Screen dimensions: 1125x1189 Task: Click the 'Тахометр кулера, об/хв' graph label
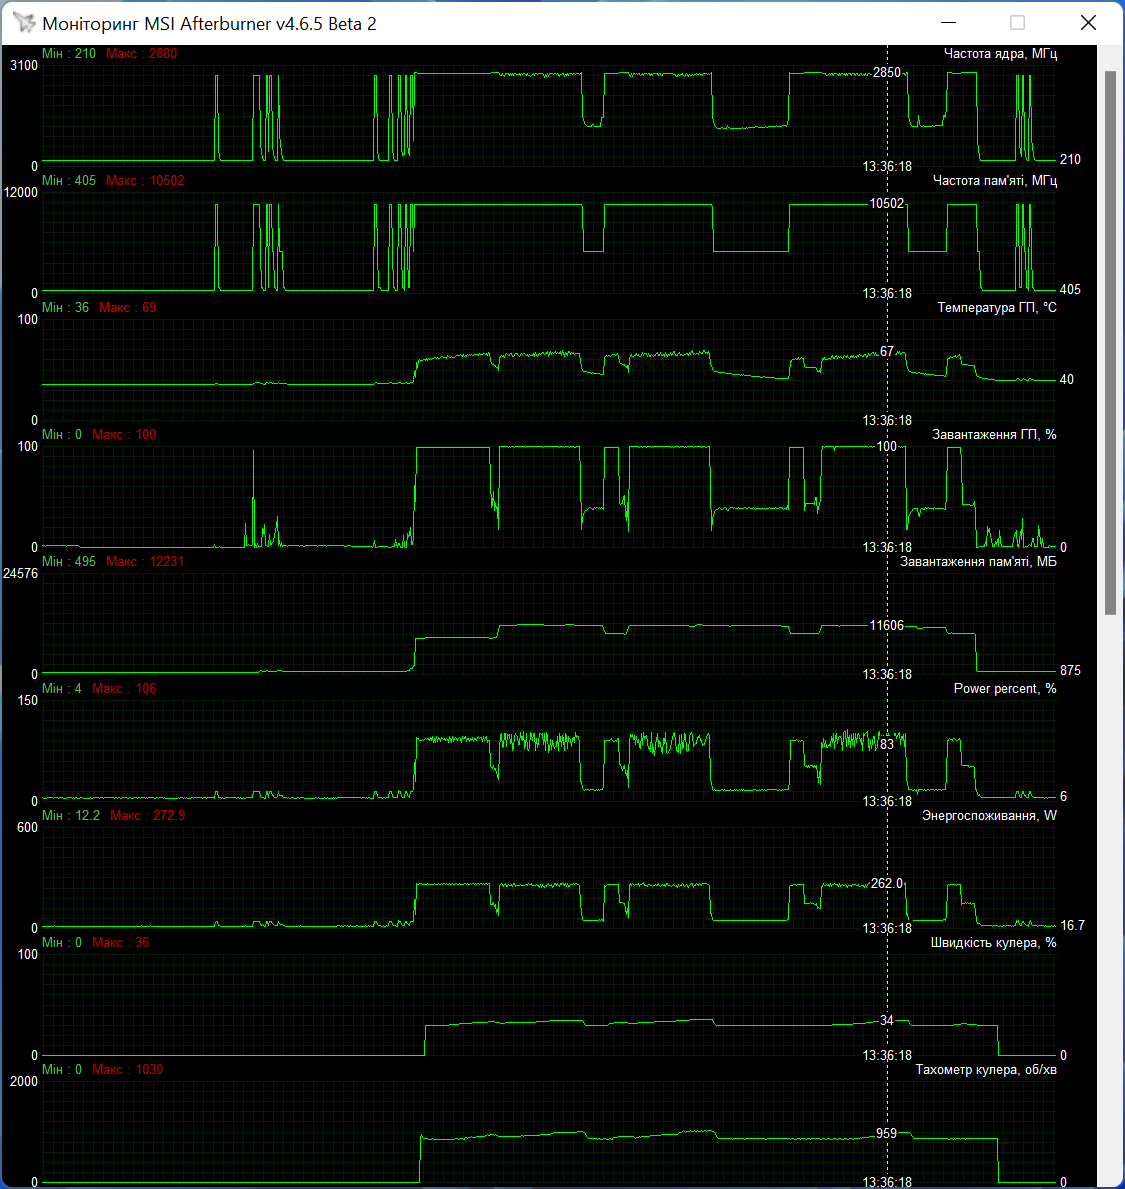click(986, 1070)
